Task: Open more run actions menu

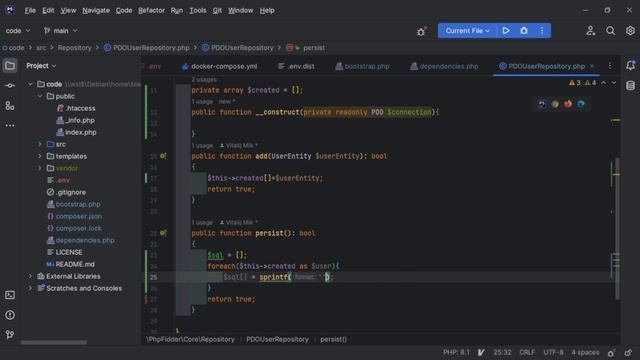Action: coord(542,31)
